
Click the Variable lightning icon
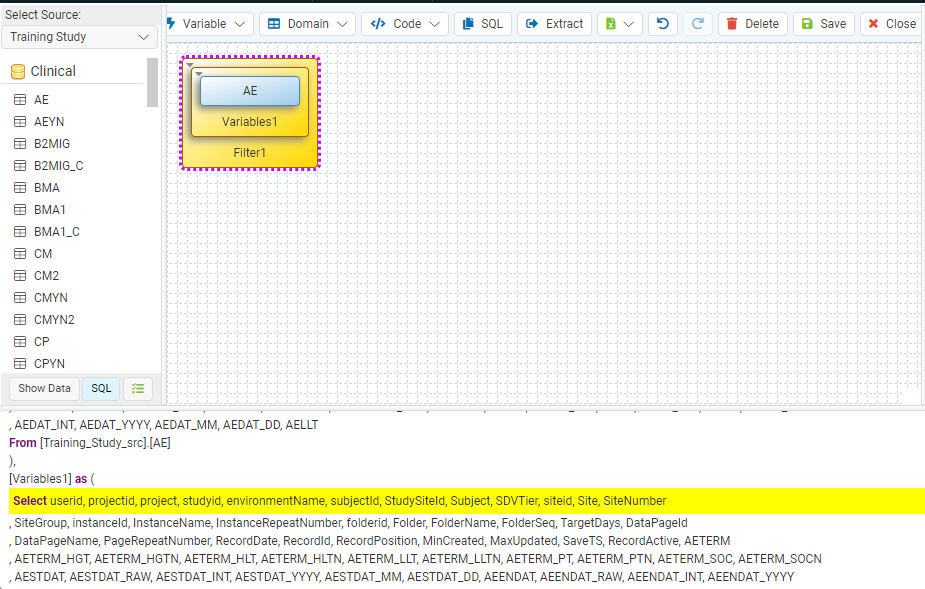point(171,24)
